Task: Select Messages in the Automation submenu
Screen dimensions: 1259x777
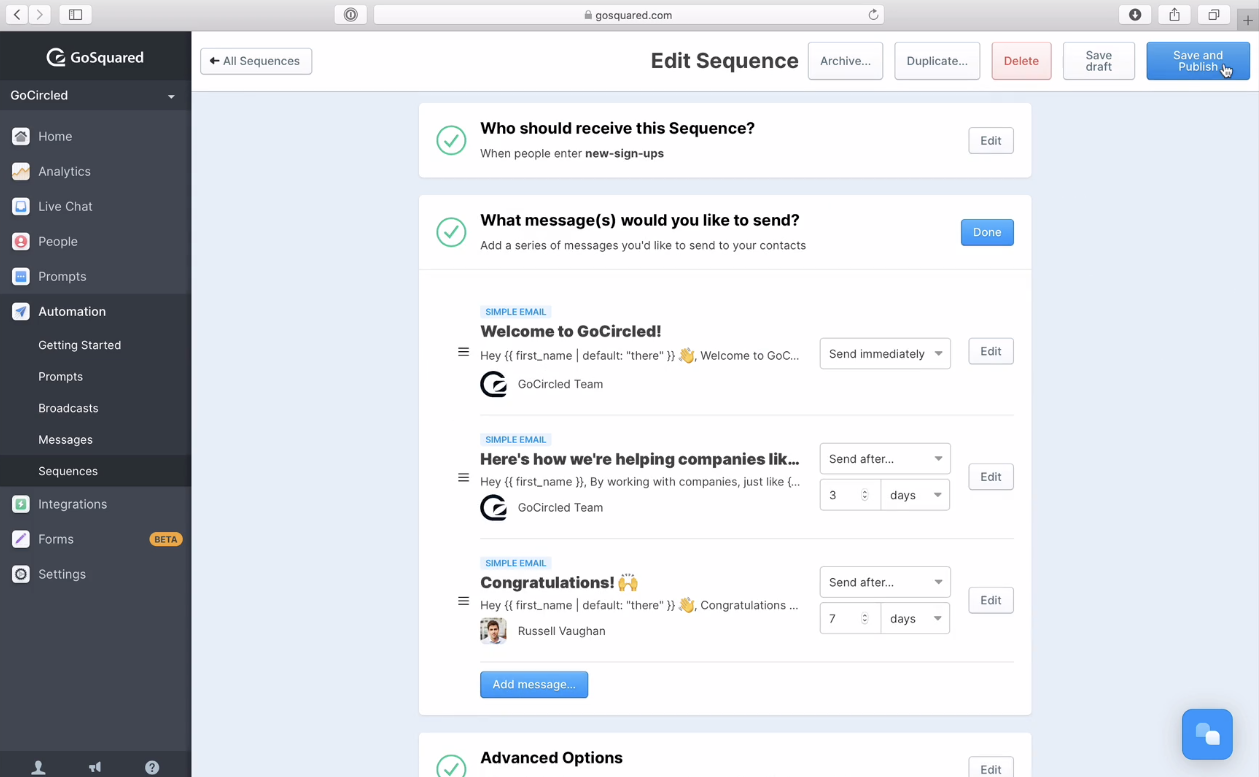Action: click(65, 439)
